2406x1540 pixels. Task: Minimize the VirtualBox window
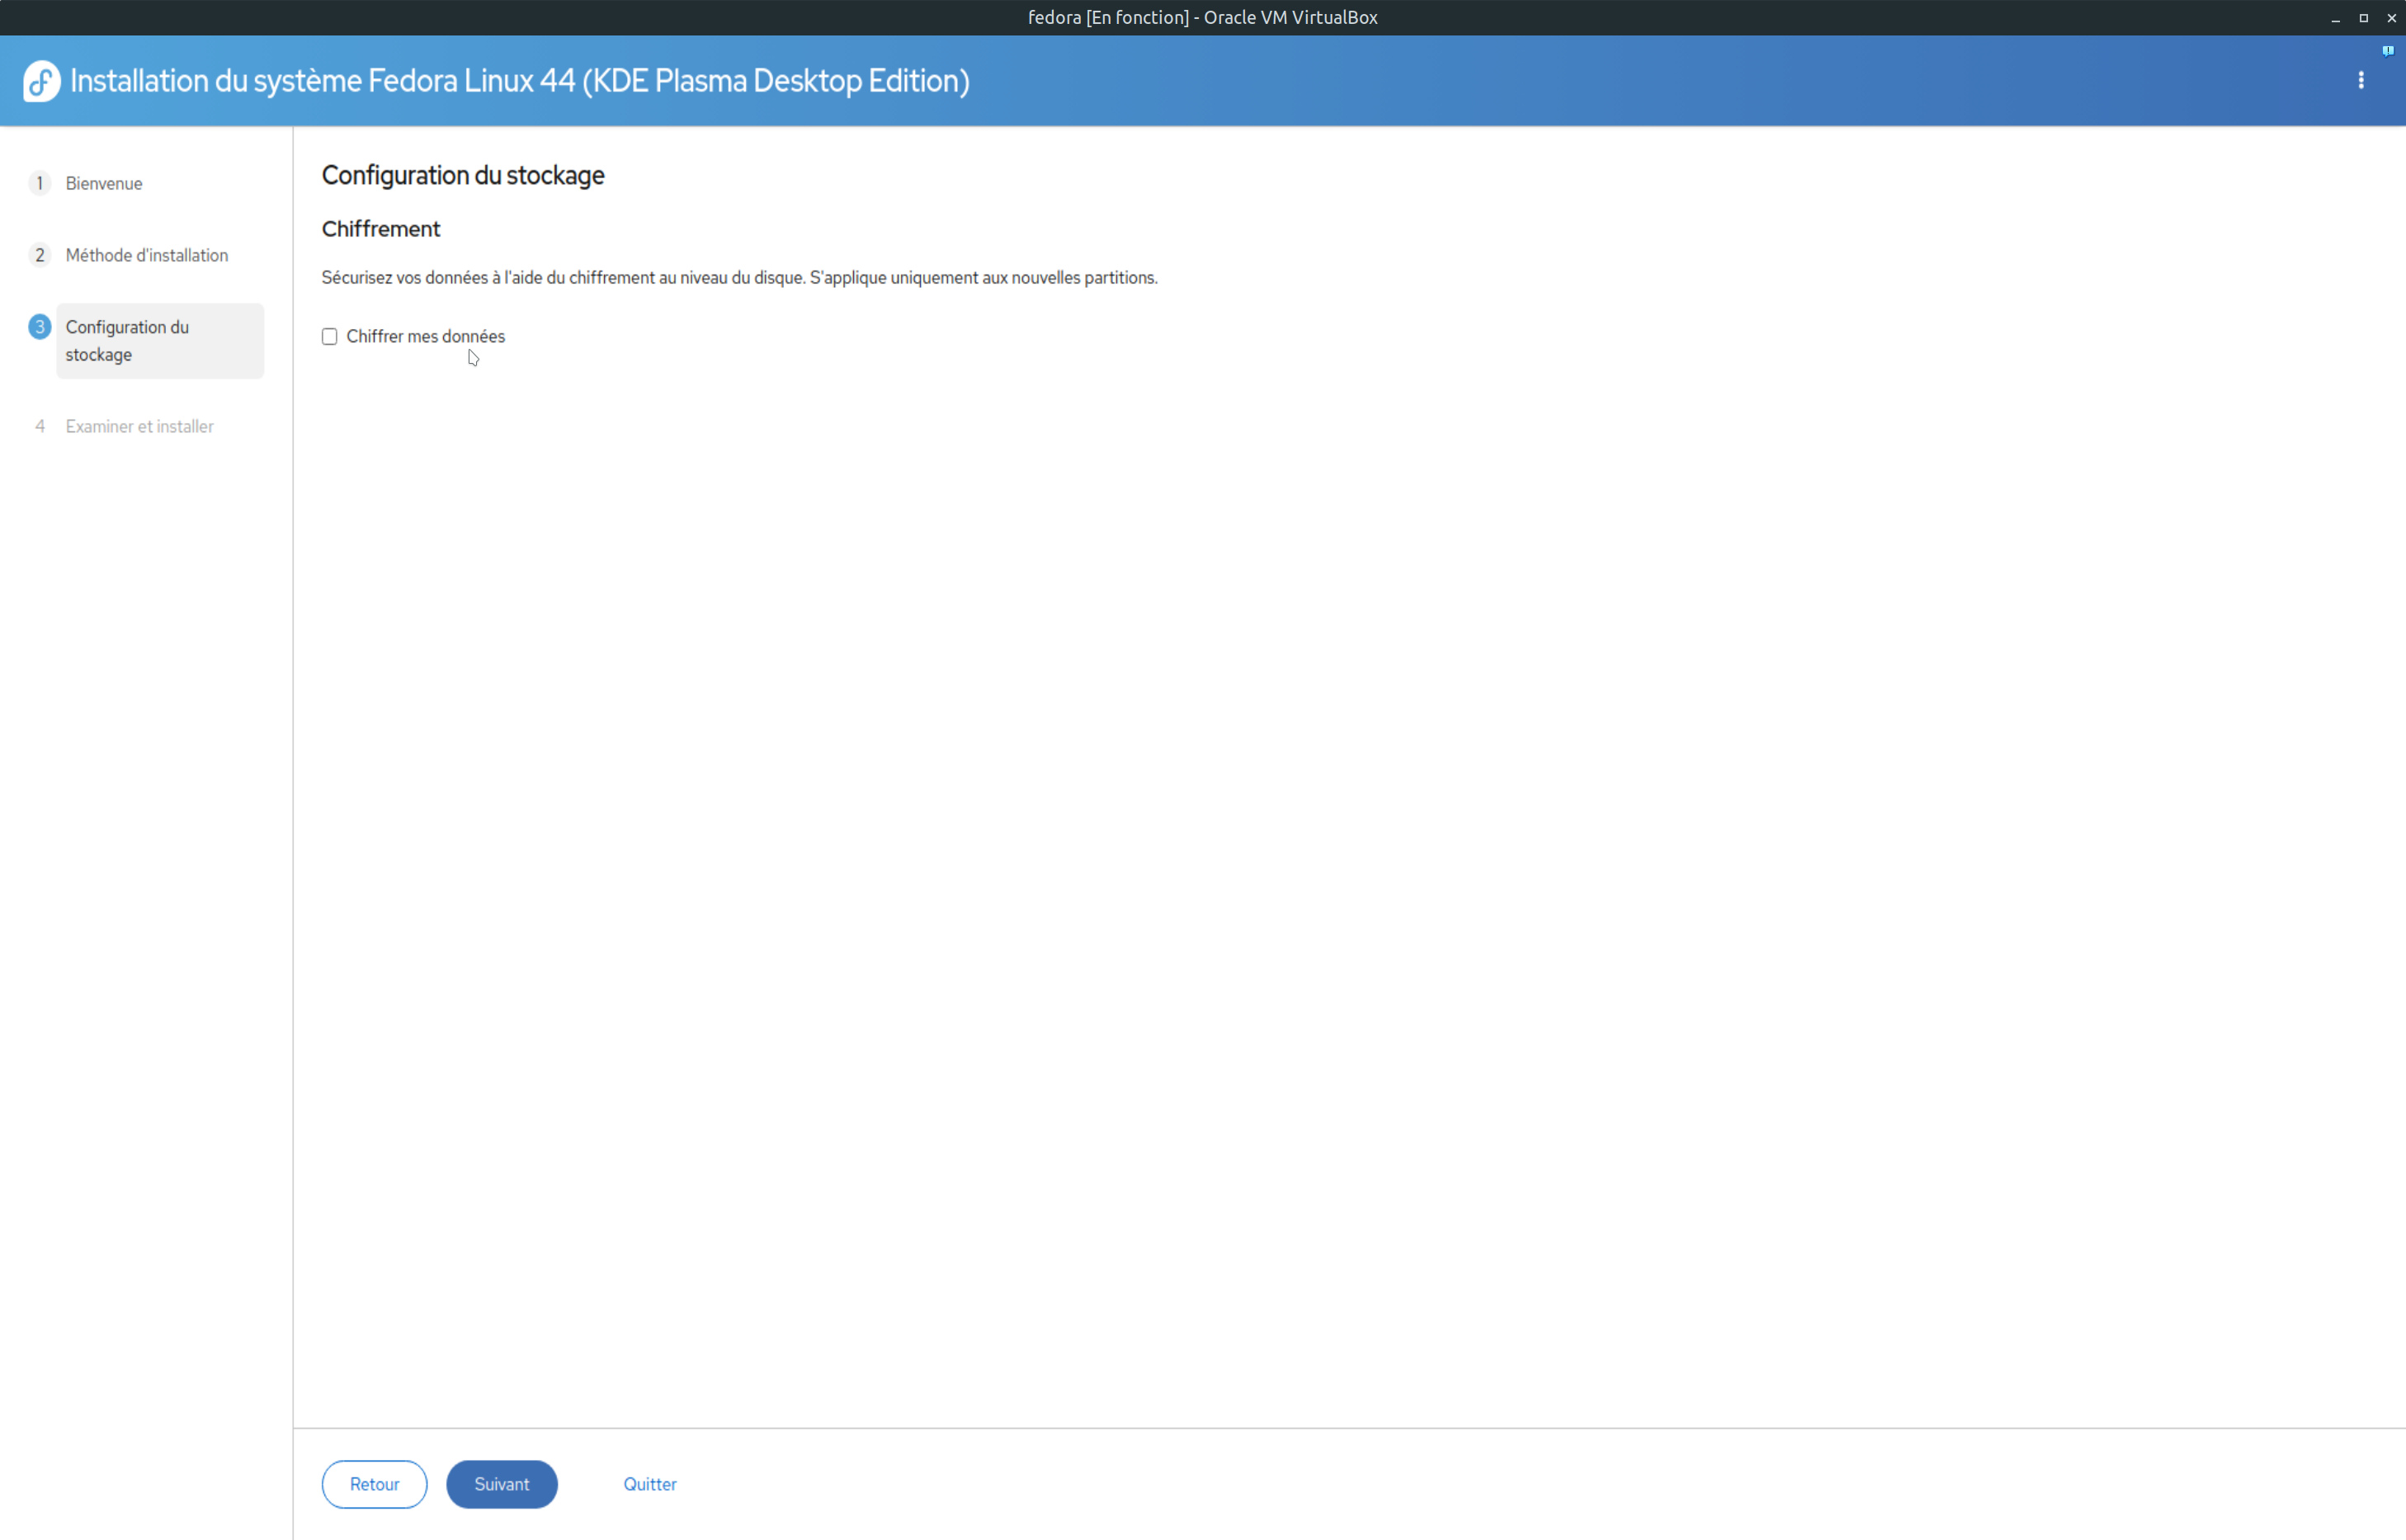tap(2335, 18)
